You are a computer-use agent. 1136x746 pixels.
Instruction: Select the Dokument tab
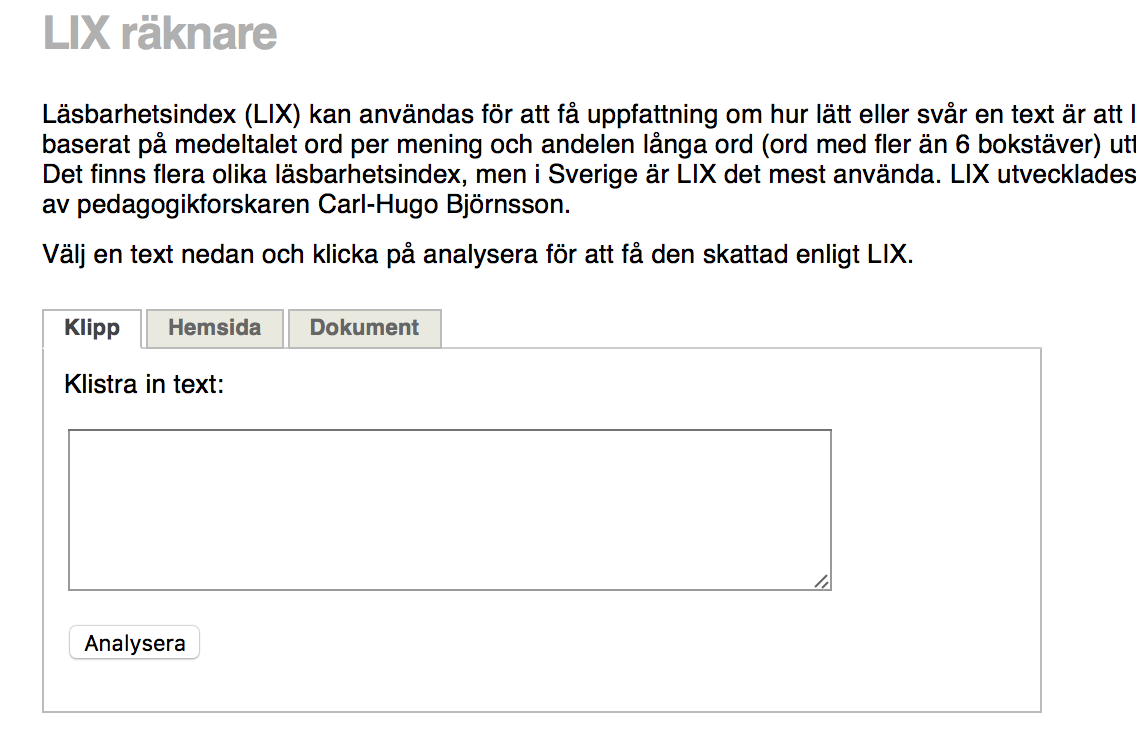tap(364, 328)
